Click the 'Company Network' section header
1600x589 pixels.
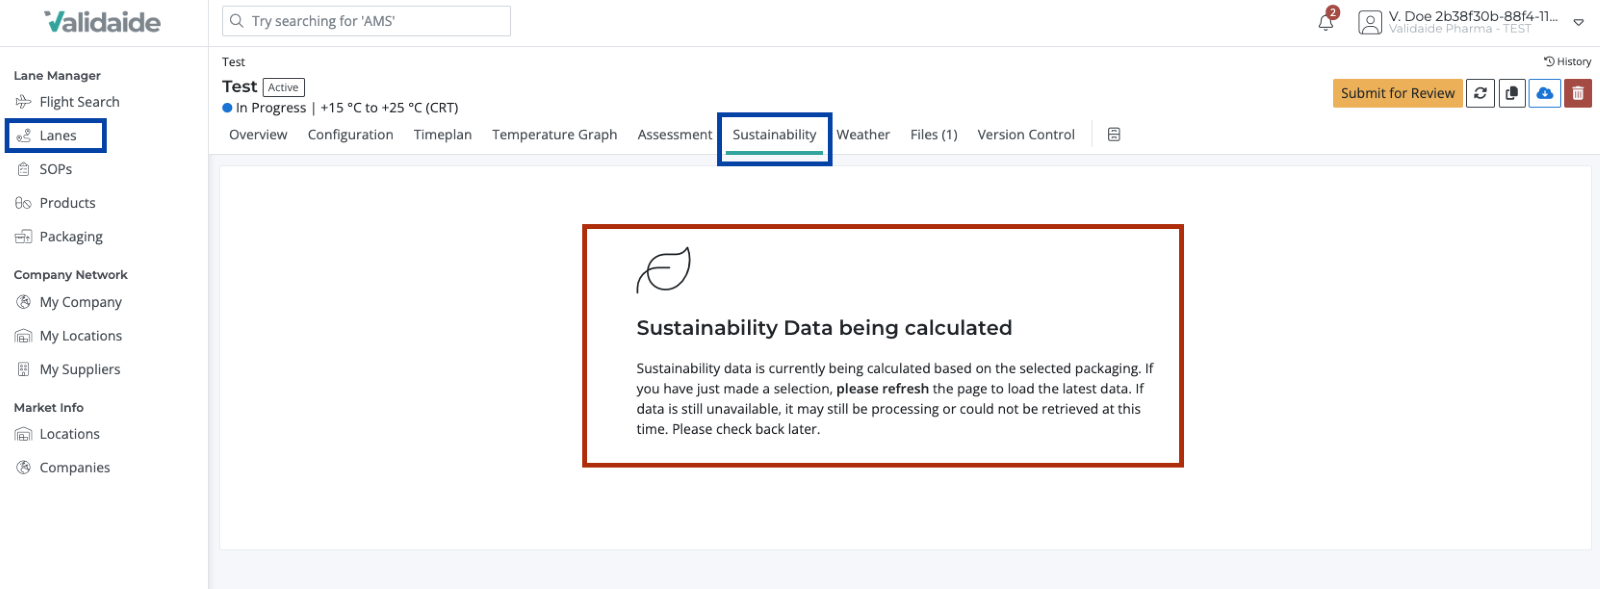click(x=71, y=275)
